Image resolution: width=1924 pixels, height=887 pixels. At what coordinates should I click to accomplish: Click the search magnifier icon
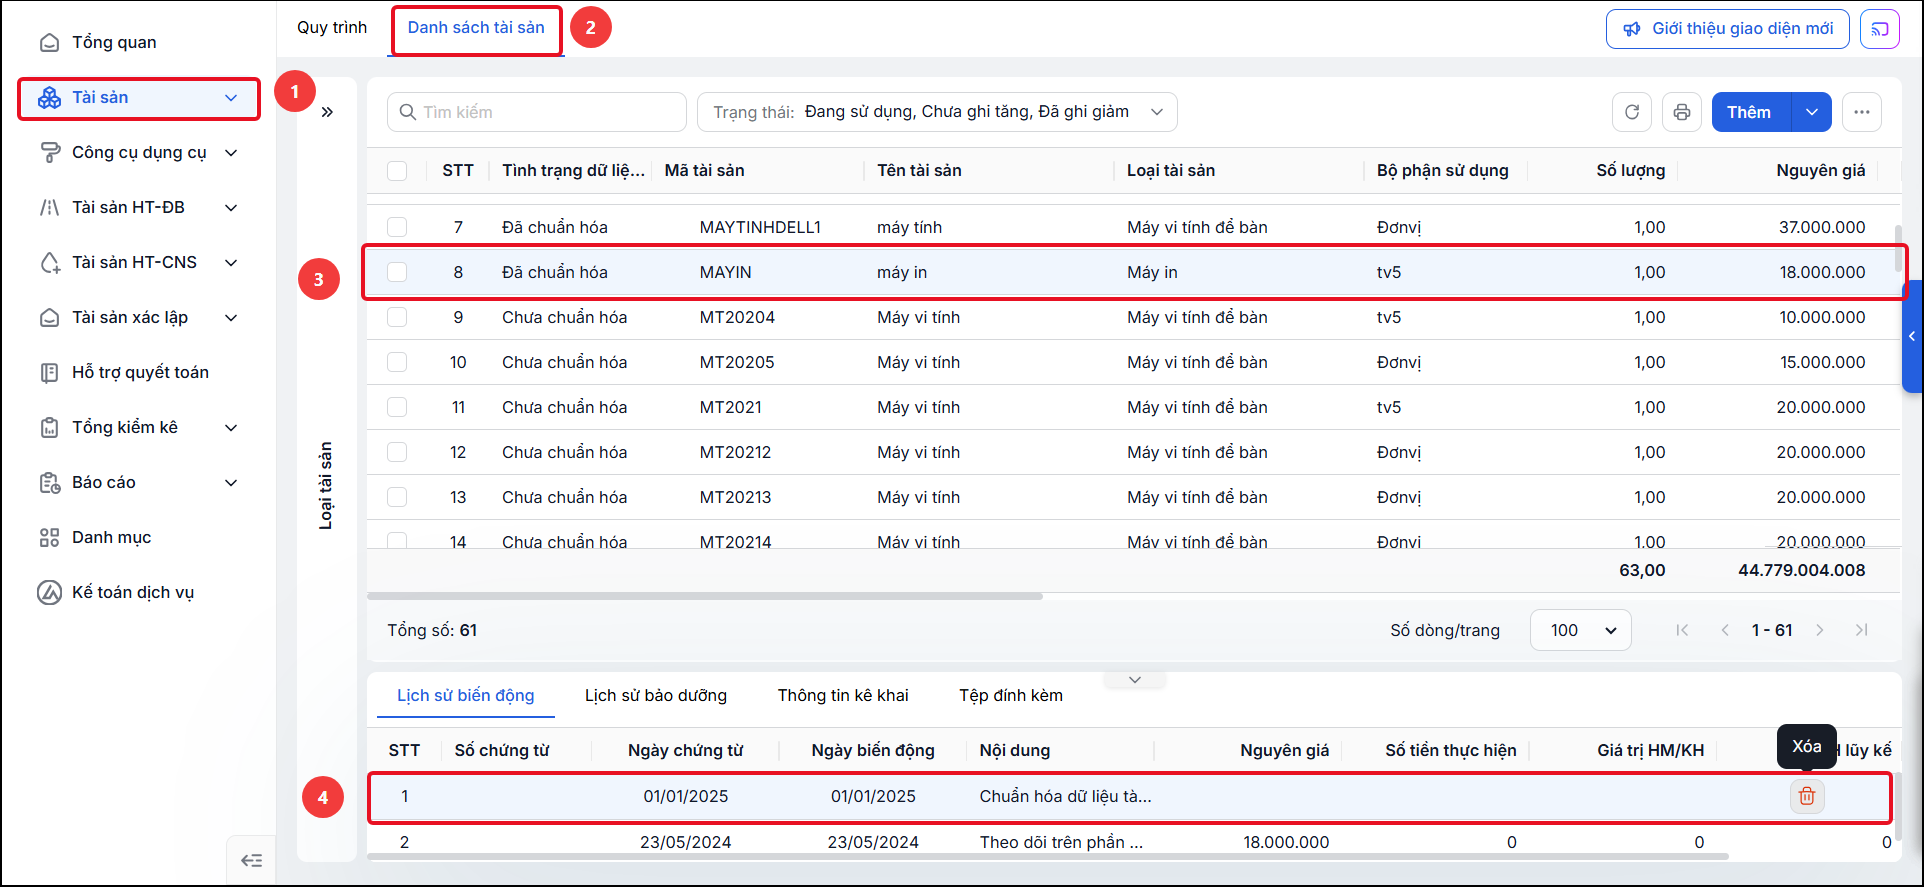pos(408,112)
